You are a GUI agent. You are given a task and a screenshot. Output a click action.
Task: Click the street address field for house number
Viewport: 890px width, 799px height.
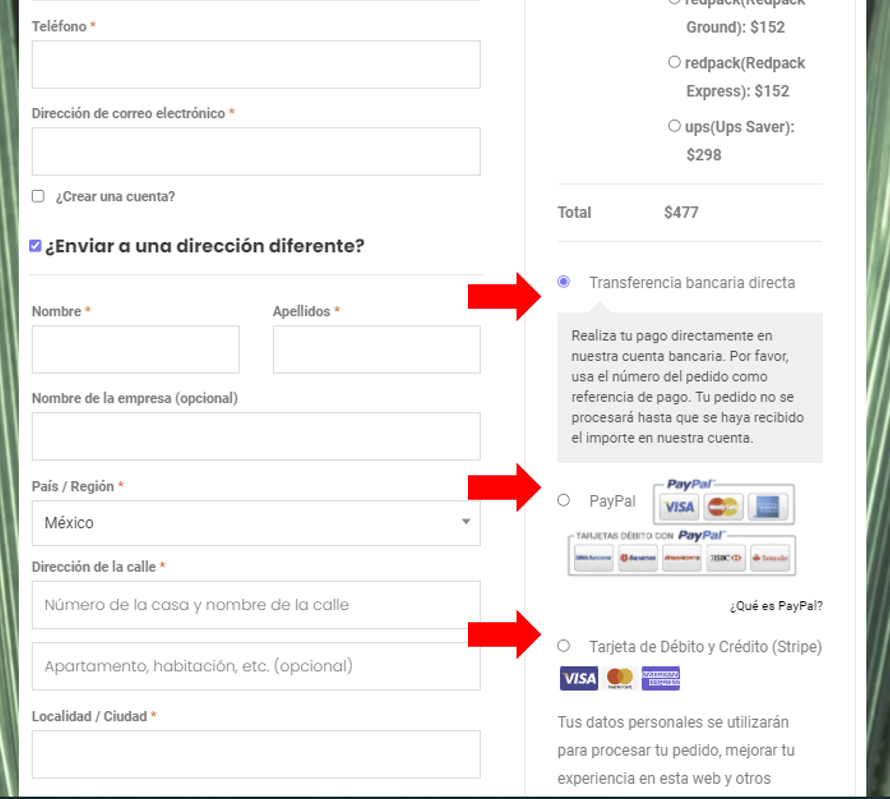[x=256, y=605]
